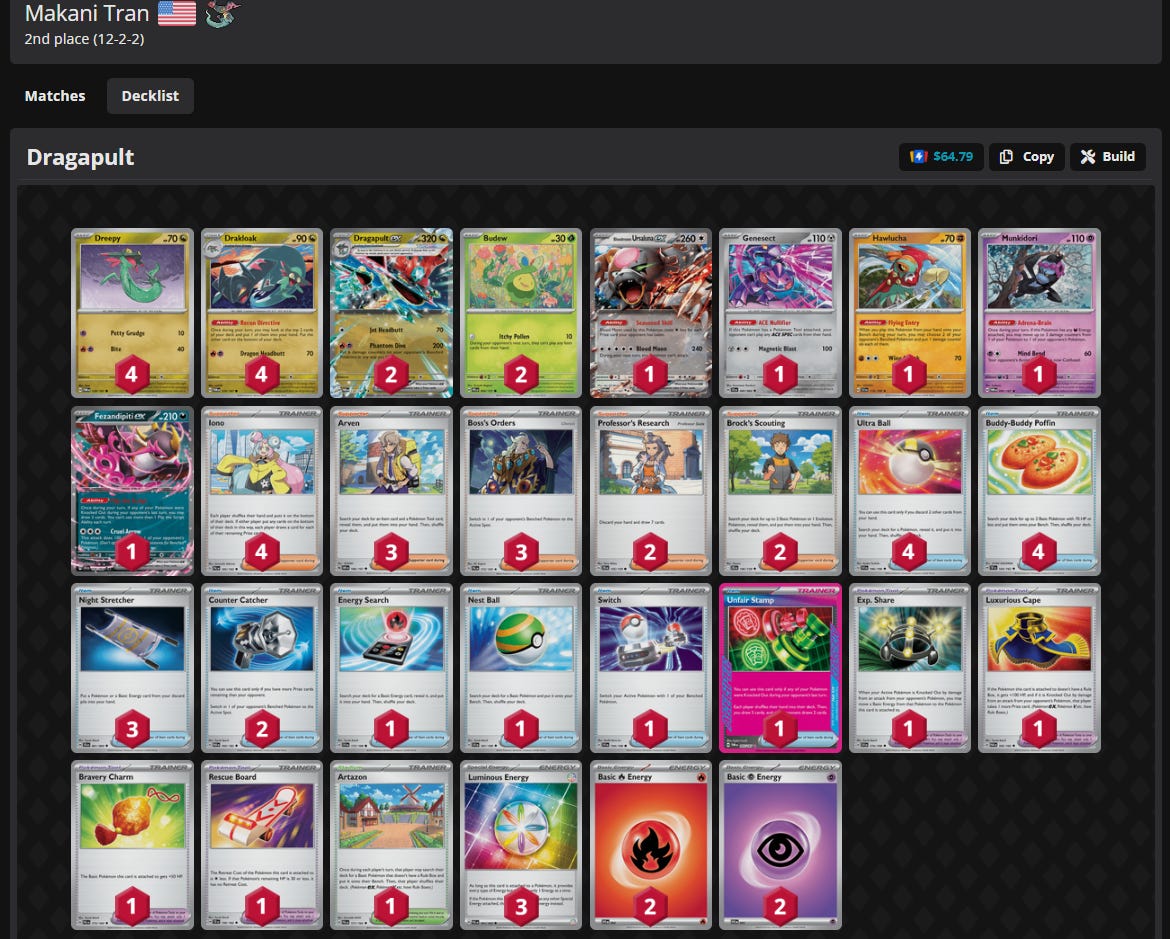1170x939 pixels.
Task: Open the Decklist tab
Action: 150,96
